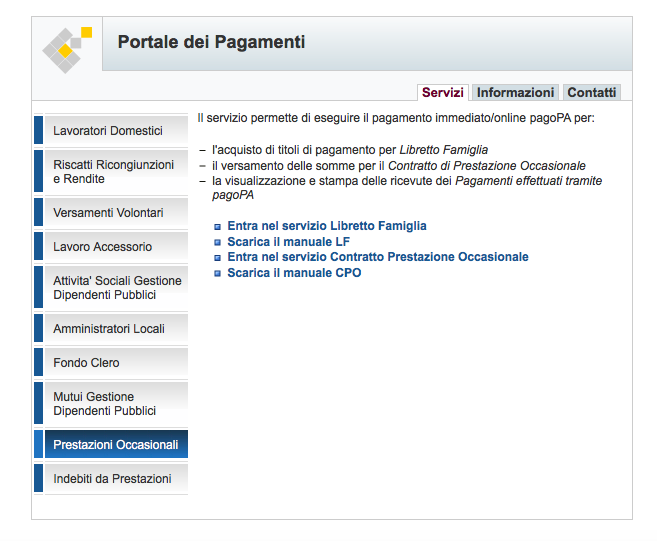Image resolution: width=657 pixels, height=541 pixels.
Task: Download via Scarica il manuale CPO link
Action: tap(294, 273)
